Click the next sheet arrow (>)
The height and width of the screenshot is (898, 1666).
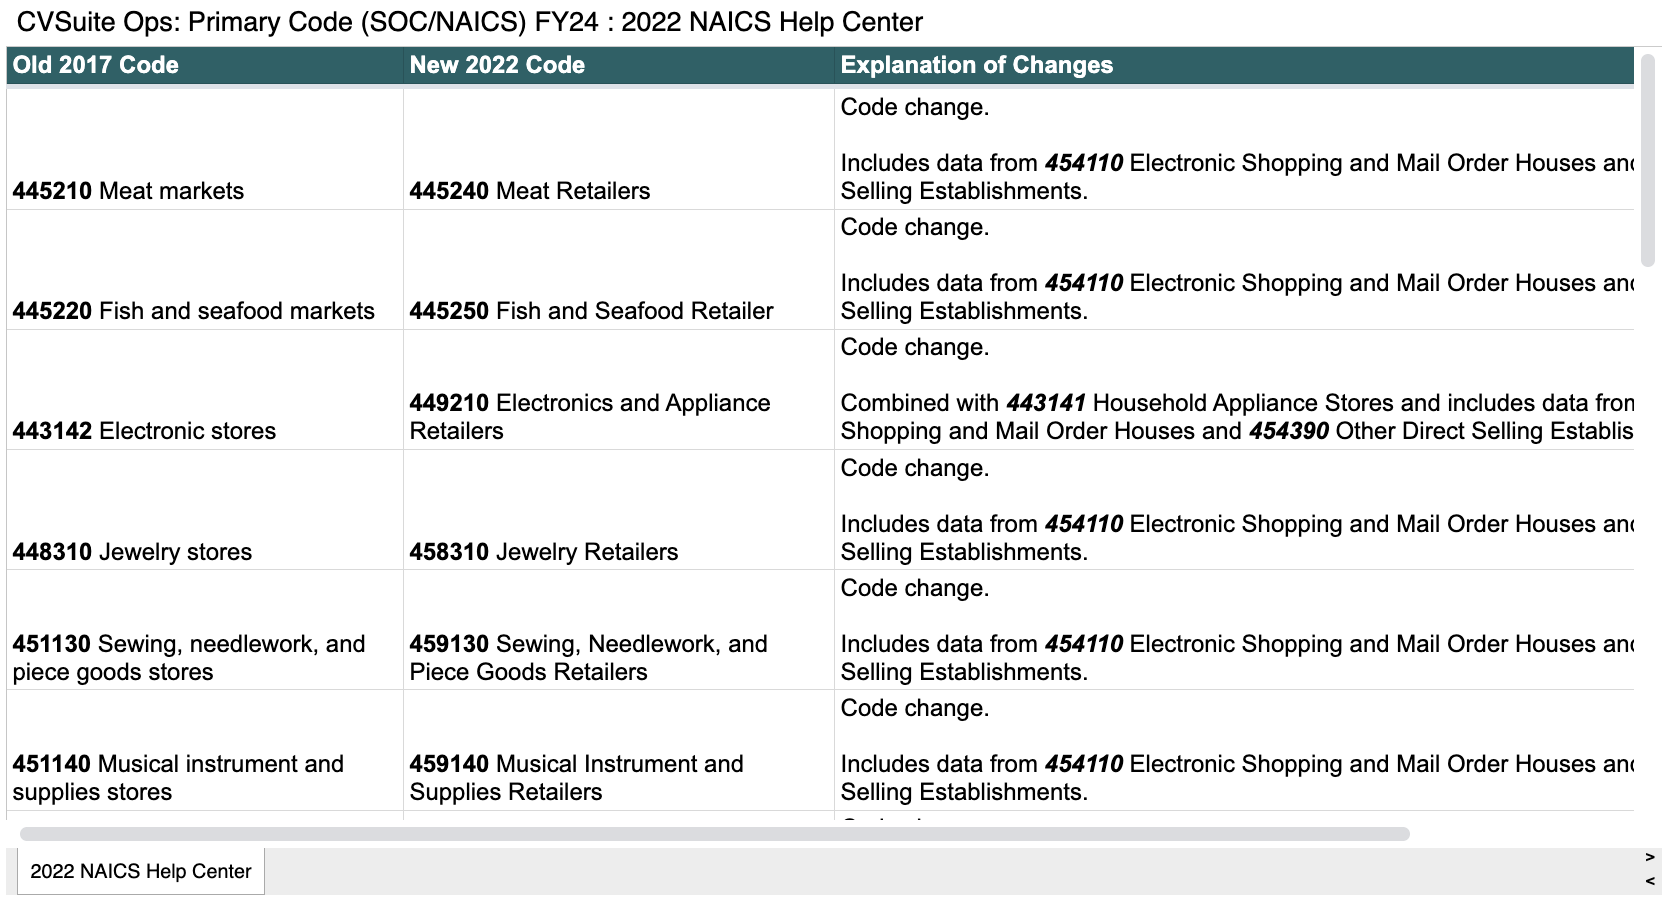(1649, 857)
